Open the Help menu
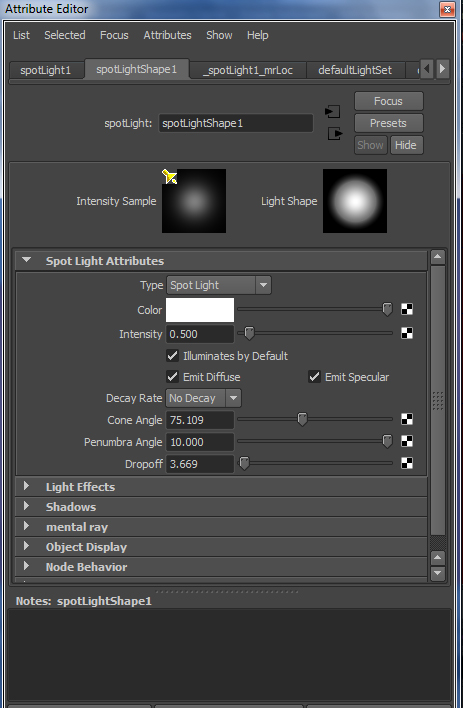Image resolution: width=463 pixels, height=708 pixels. point(257,35)
